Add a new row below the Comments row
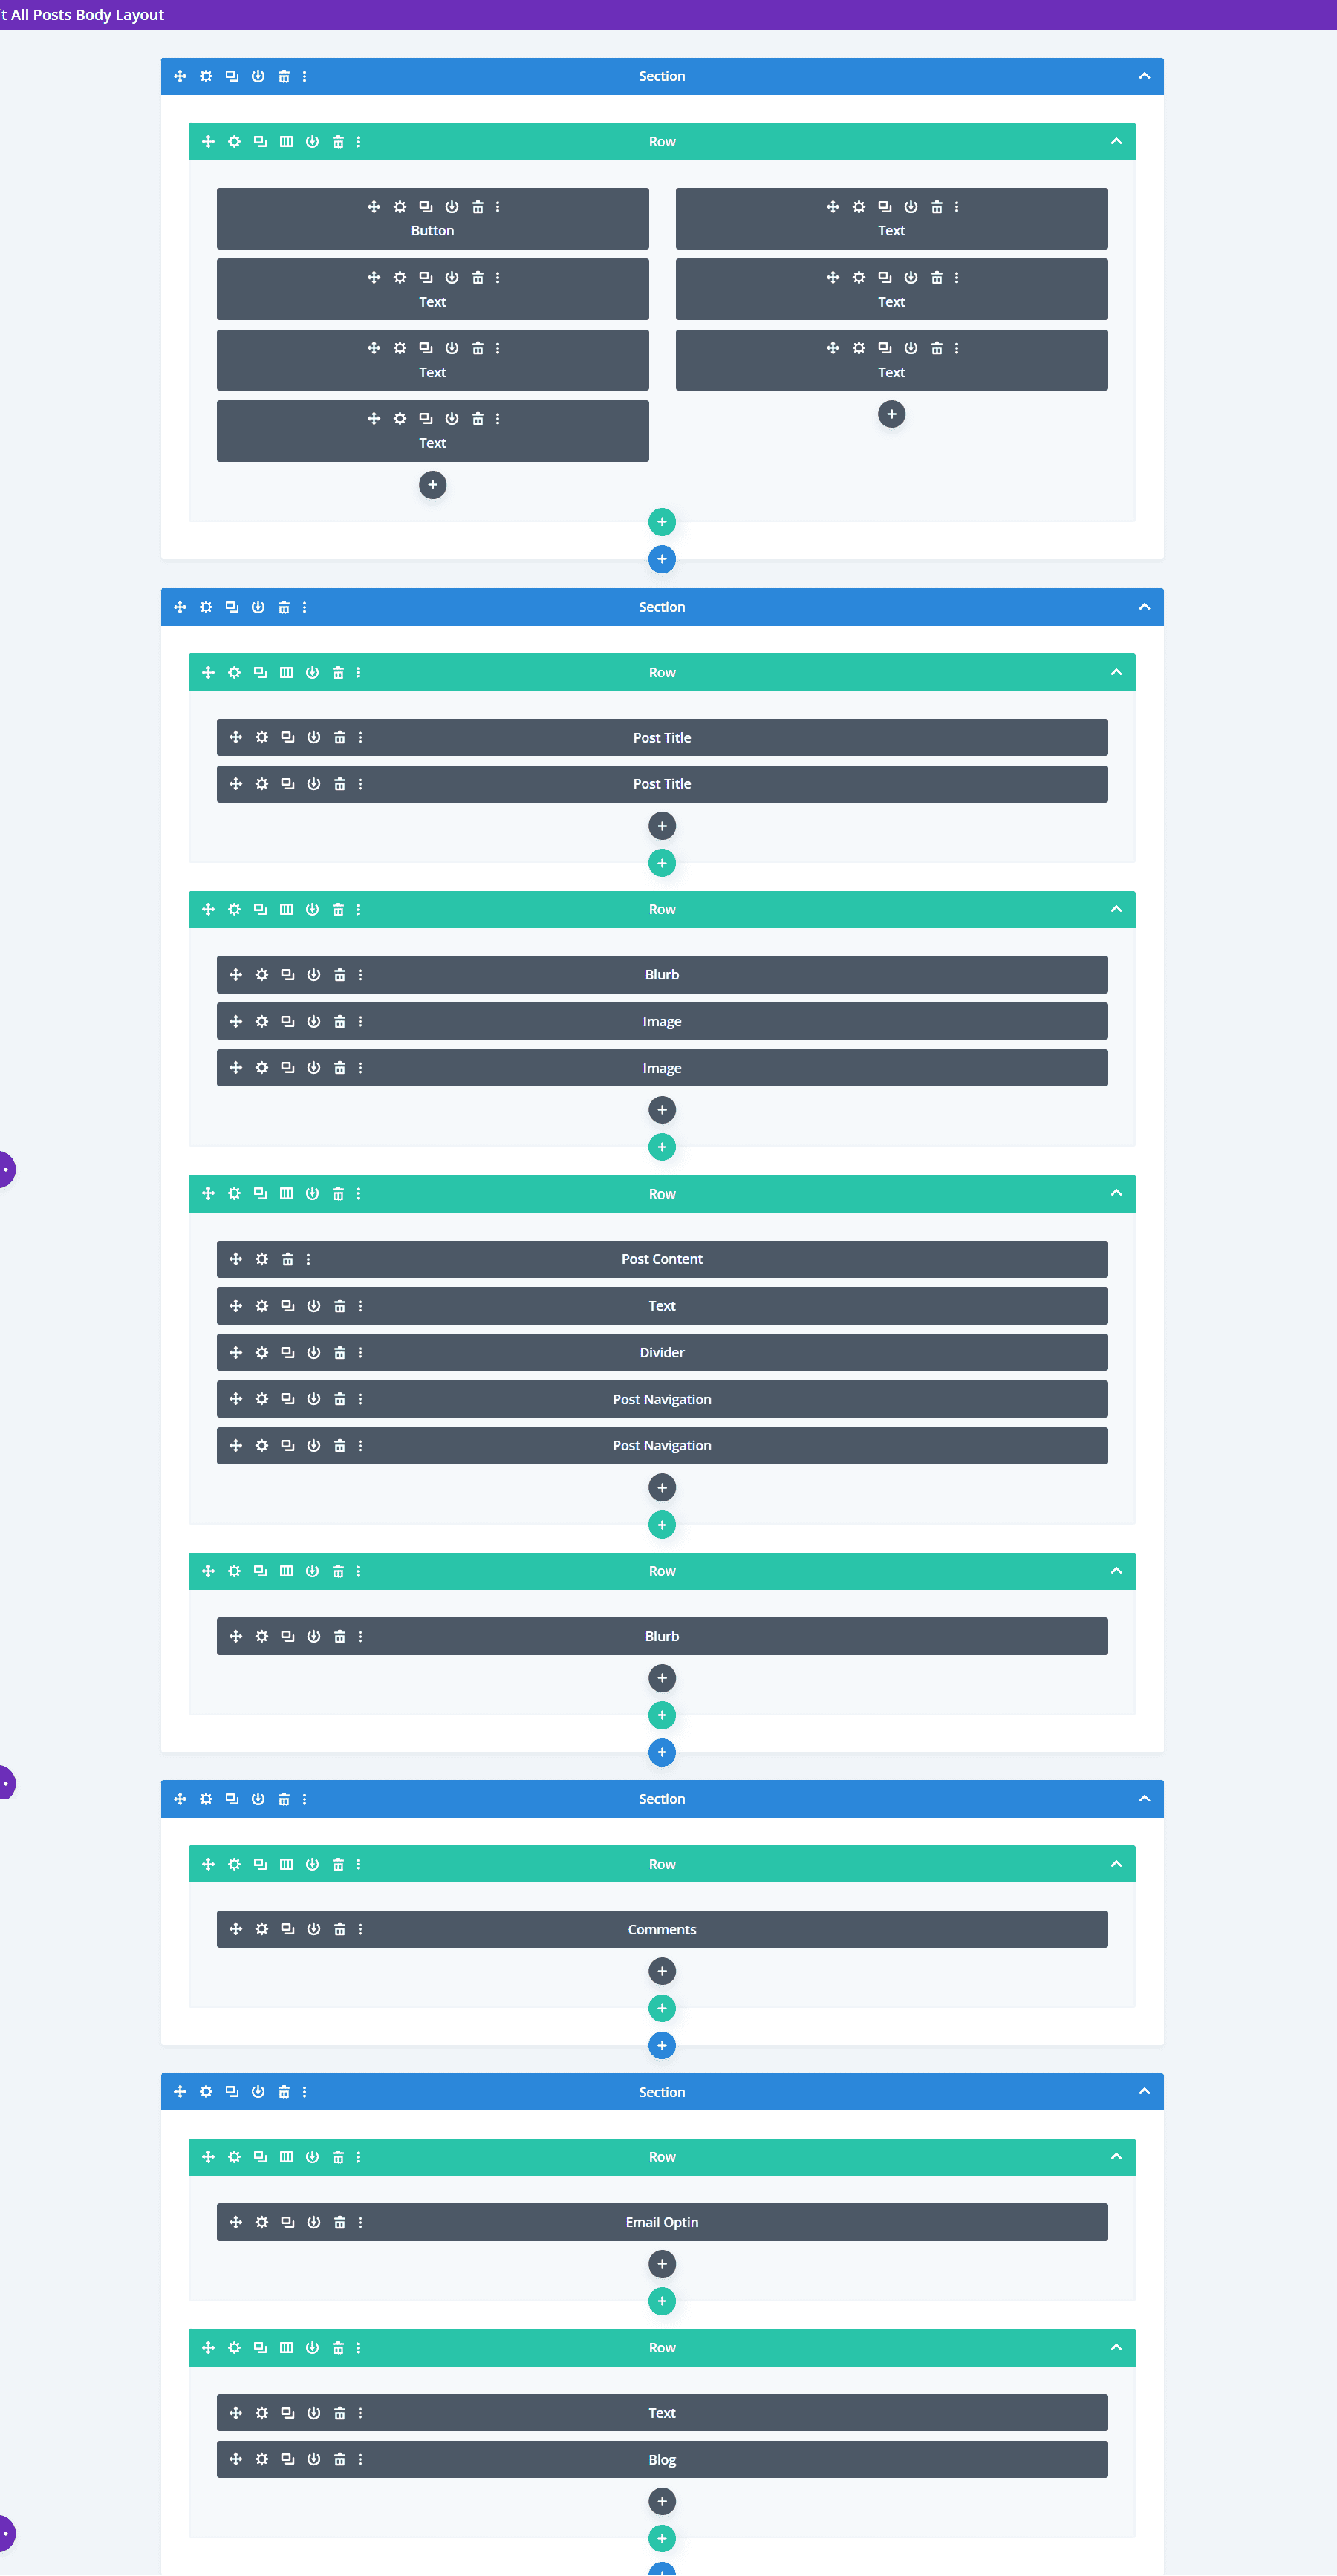 662,2008
